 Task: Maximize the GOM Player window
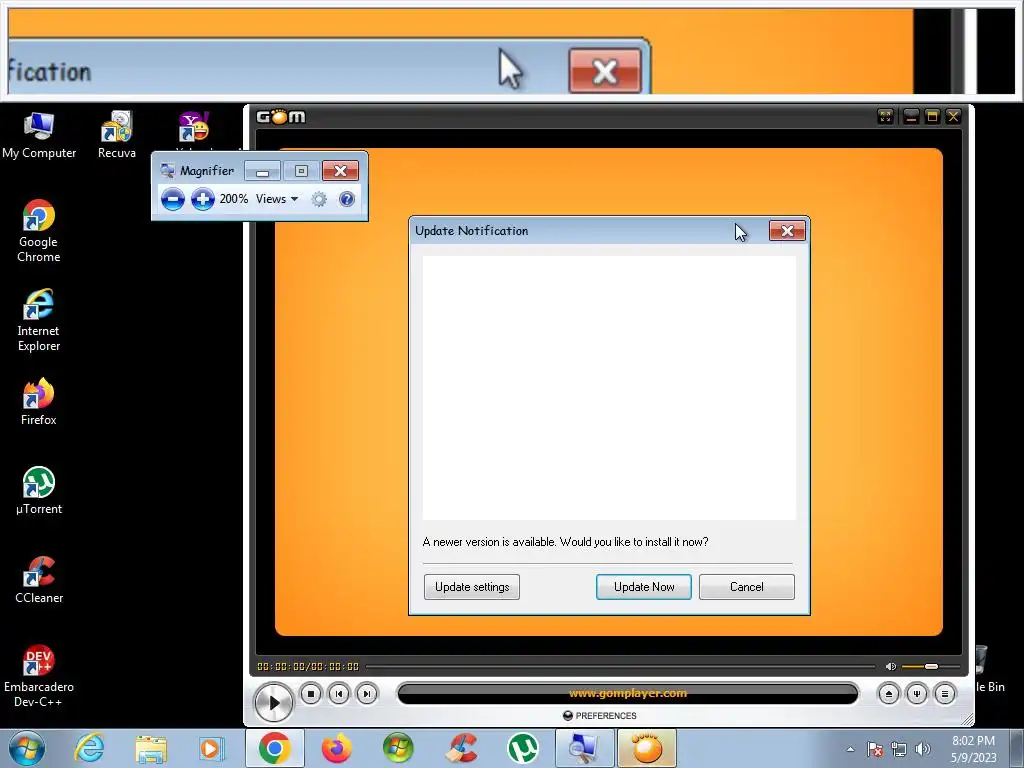932,117
